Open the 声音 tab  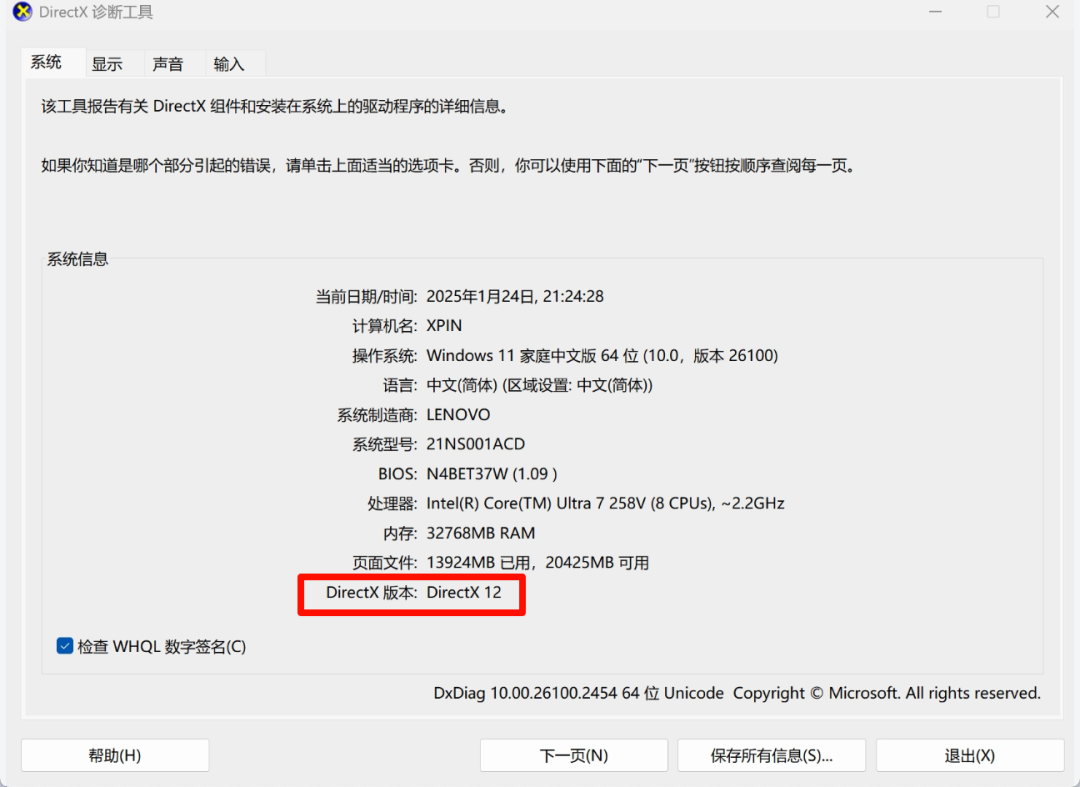[x=167, y=64]
